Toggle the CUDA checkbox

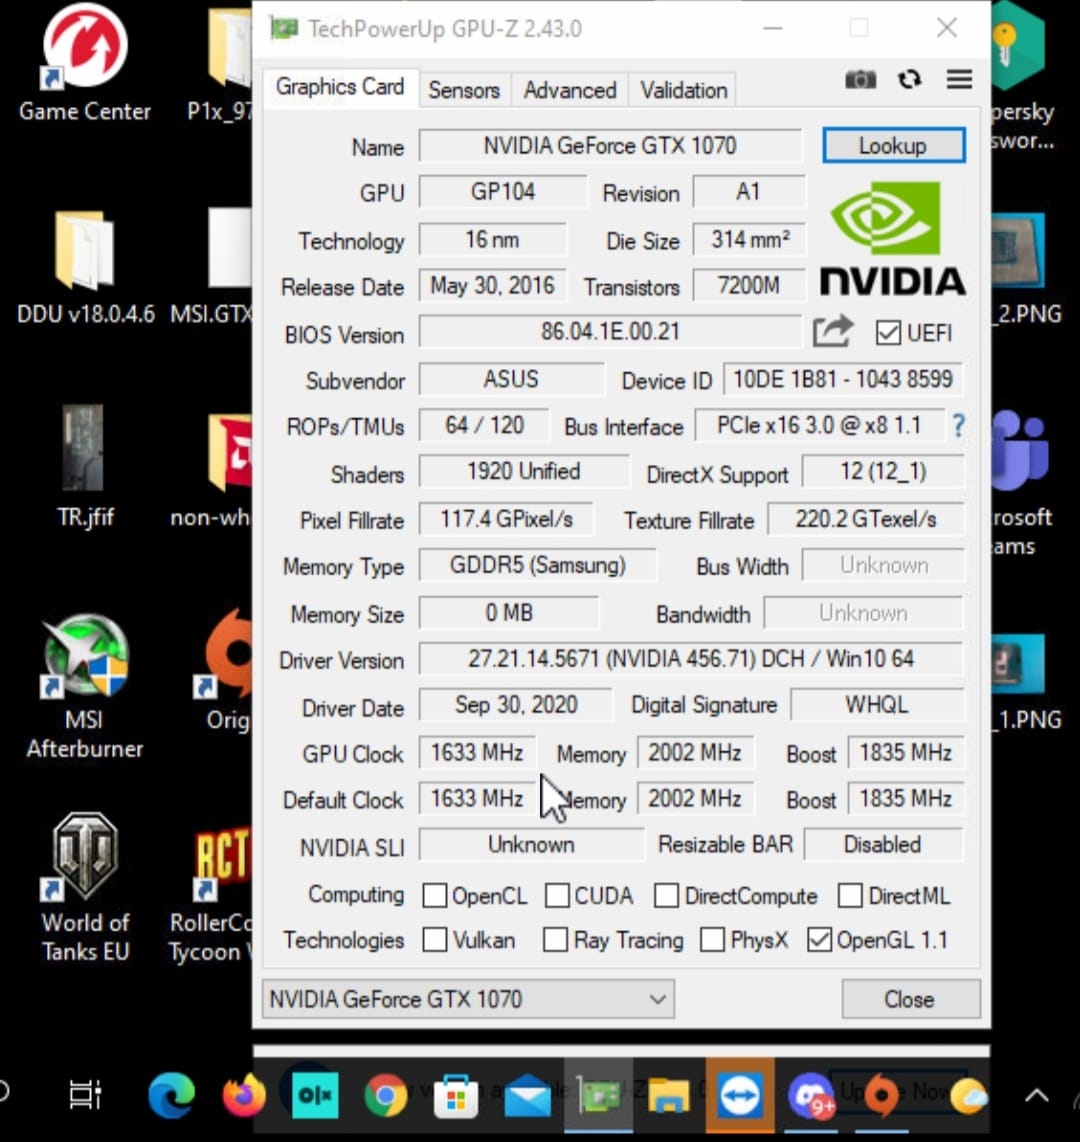tap(557, 895)
